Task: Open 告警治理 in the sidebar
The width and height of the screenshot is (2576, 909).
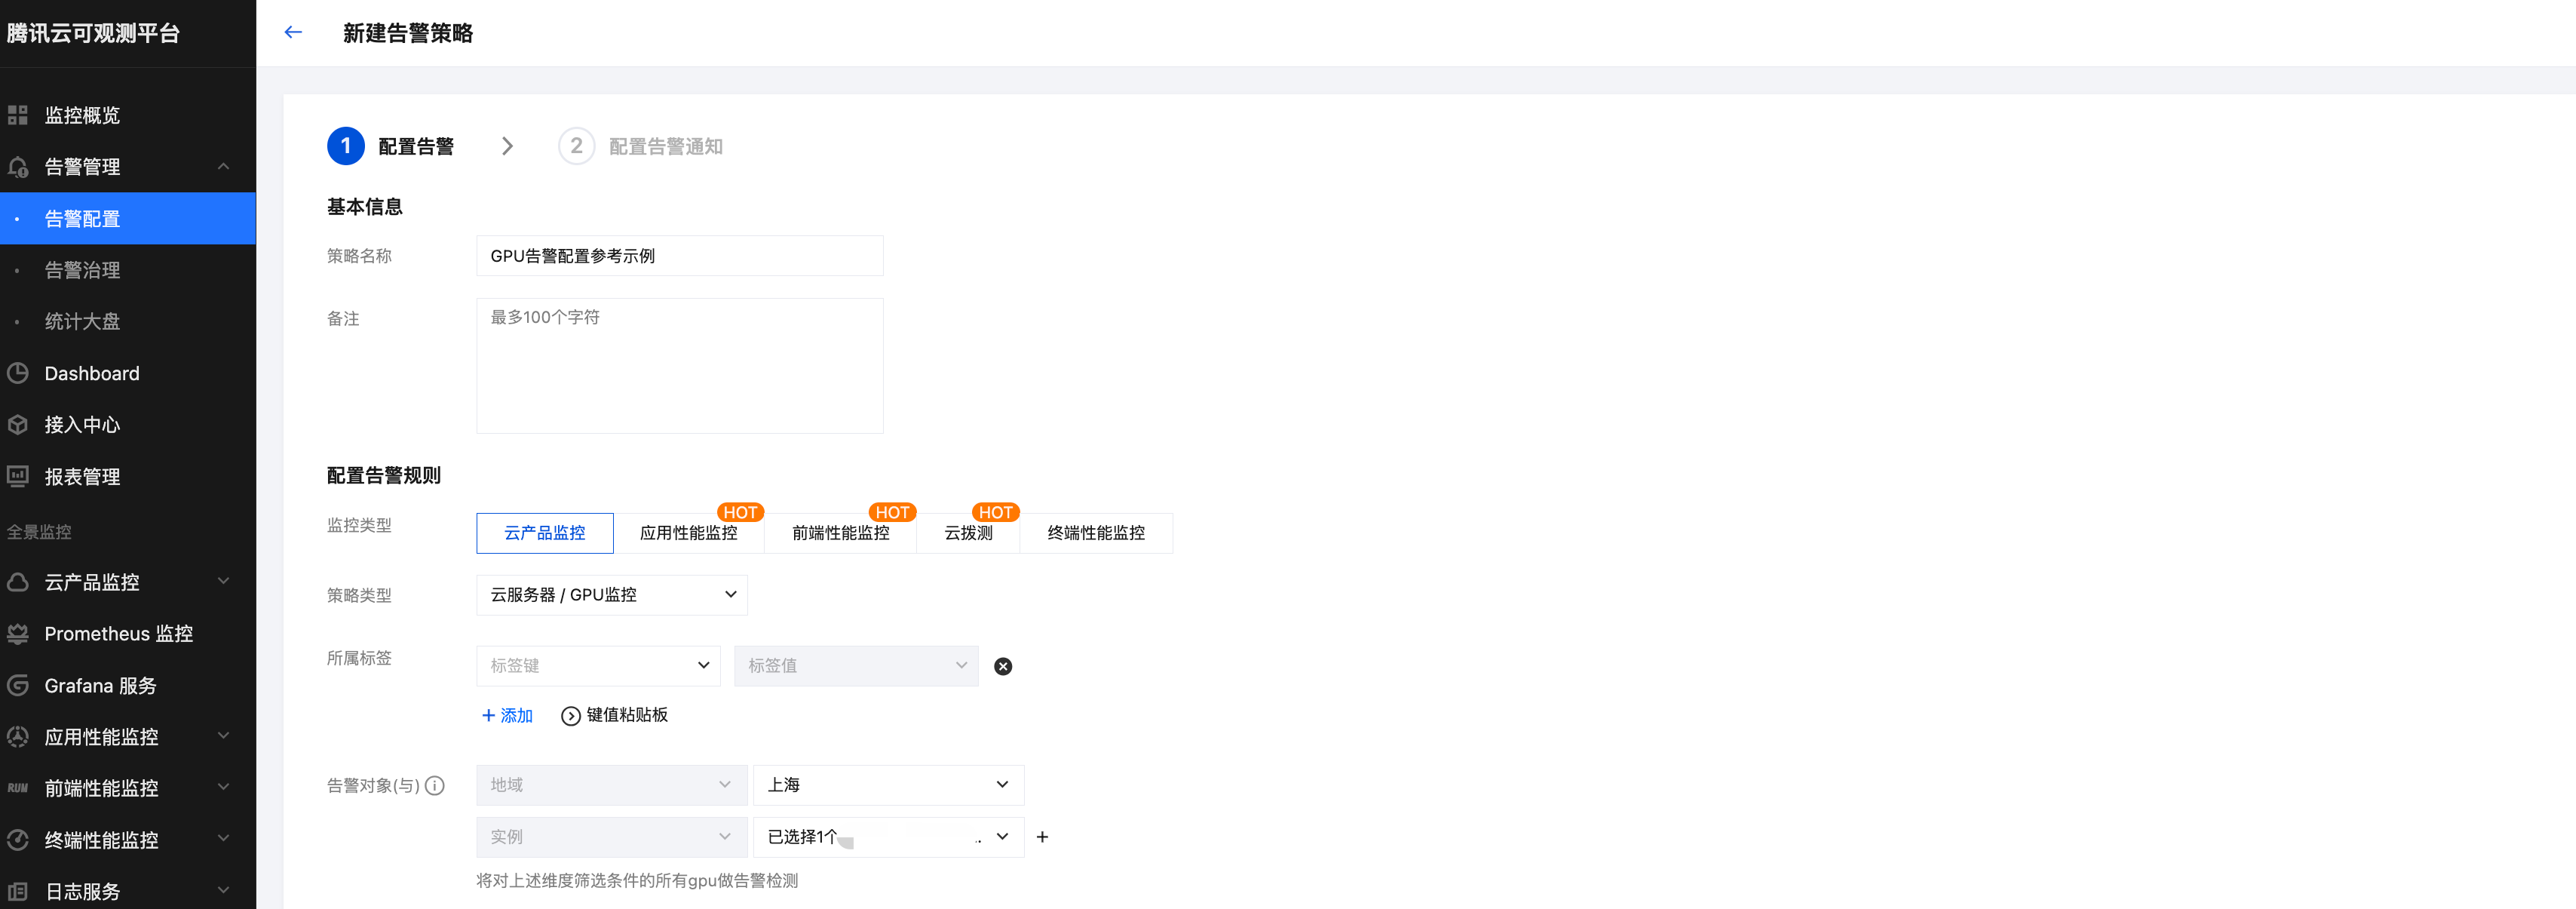Action: click(82, 270)
